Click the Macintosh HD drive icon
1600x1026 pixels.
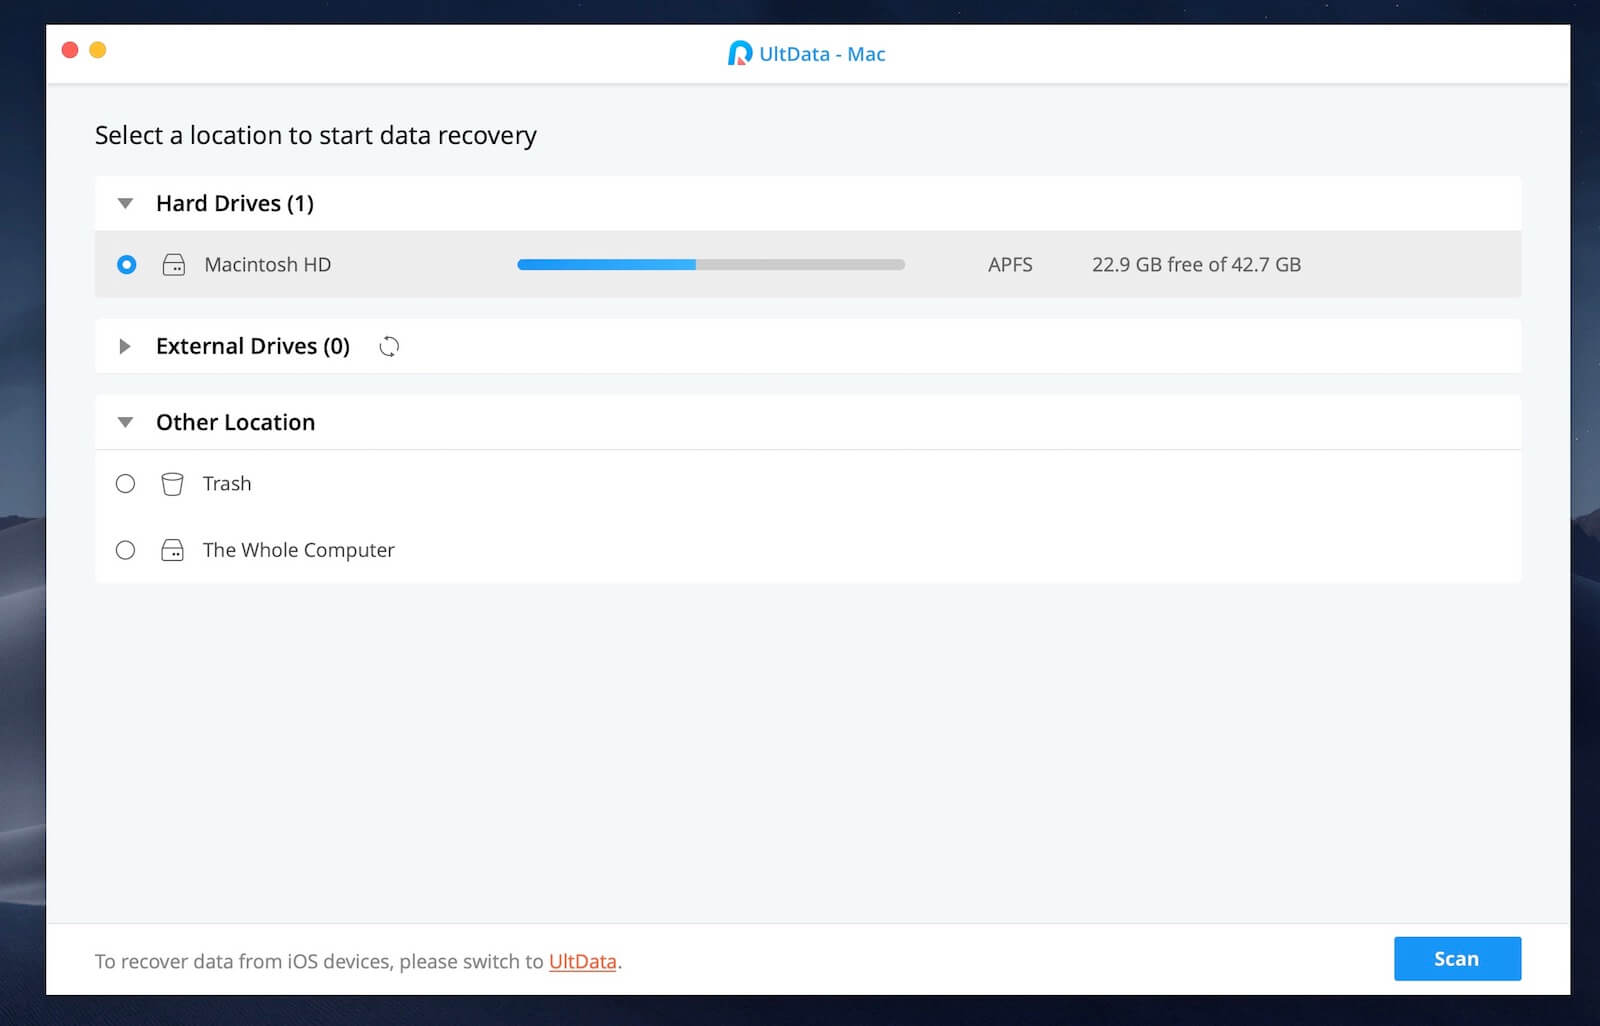[x=174, y=265]
